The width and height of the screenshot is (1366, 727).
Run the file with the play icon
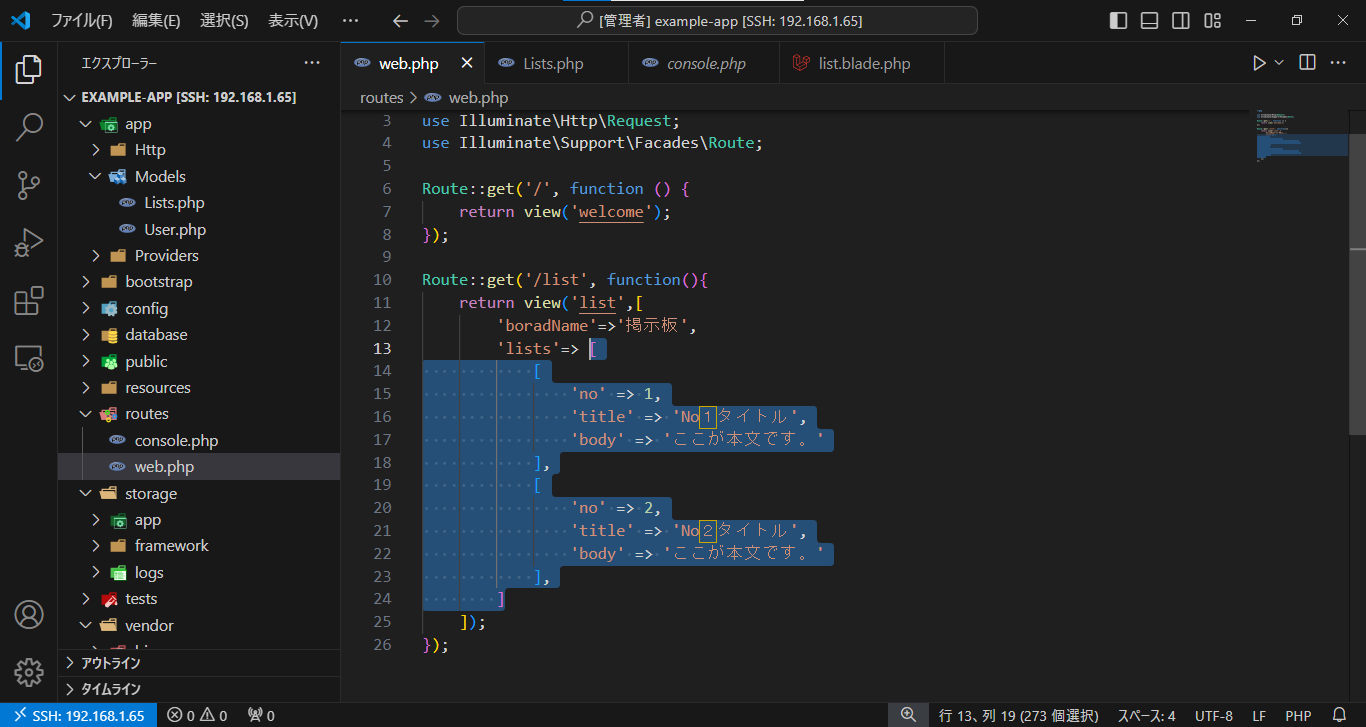pos(1259,63)
